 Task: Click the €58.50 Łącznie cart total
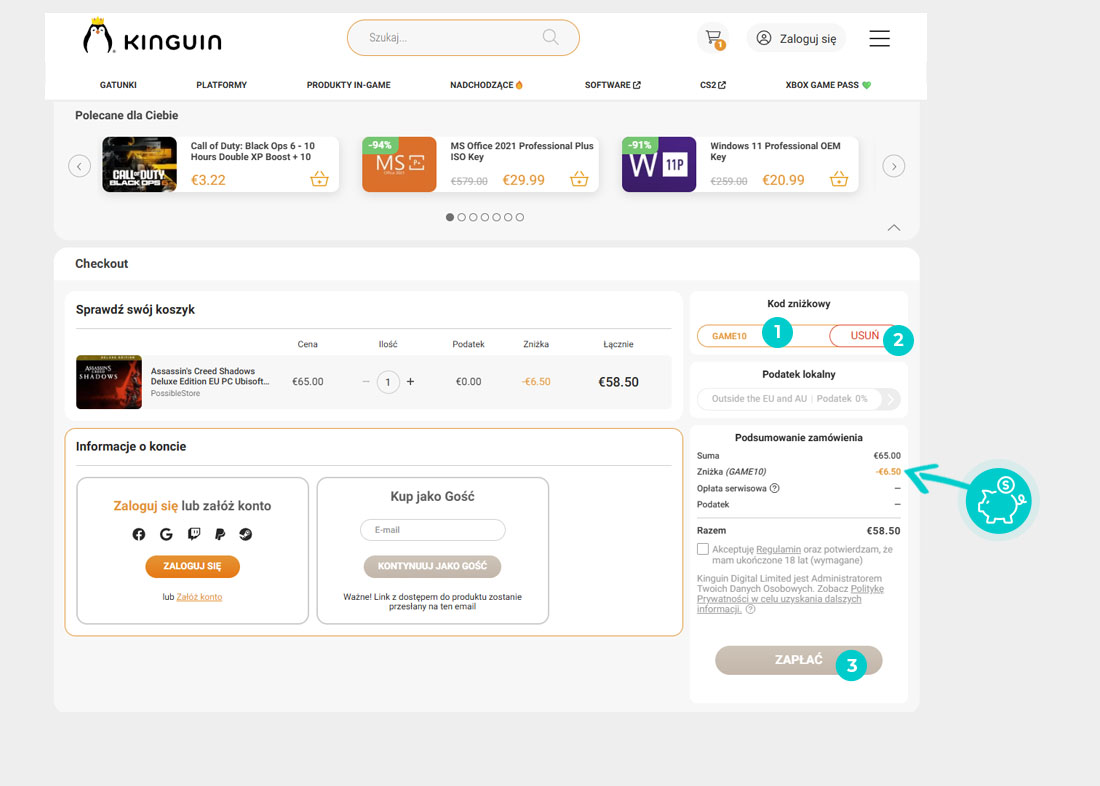coord(618,382)
